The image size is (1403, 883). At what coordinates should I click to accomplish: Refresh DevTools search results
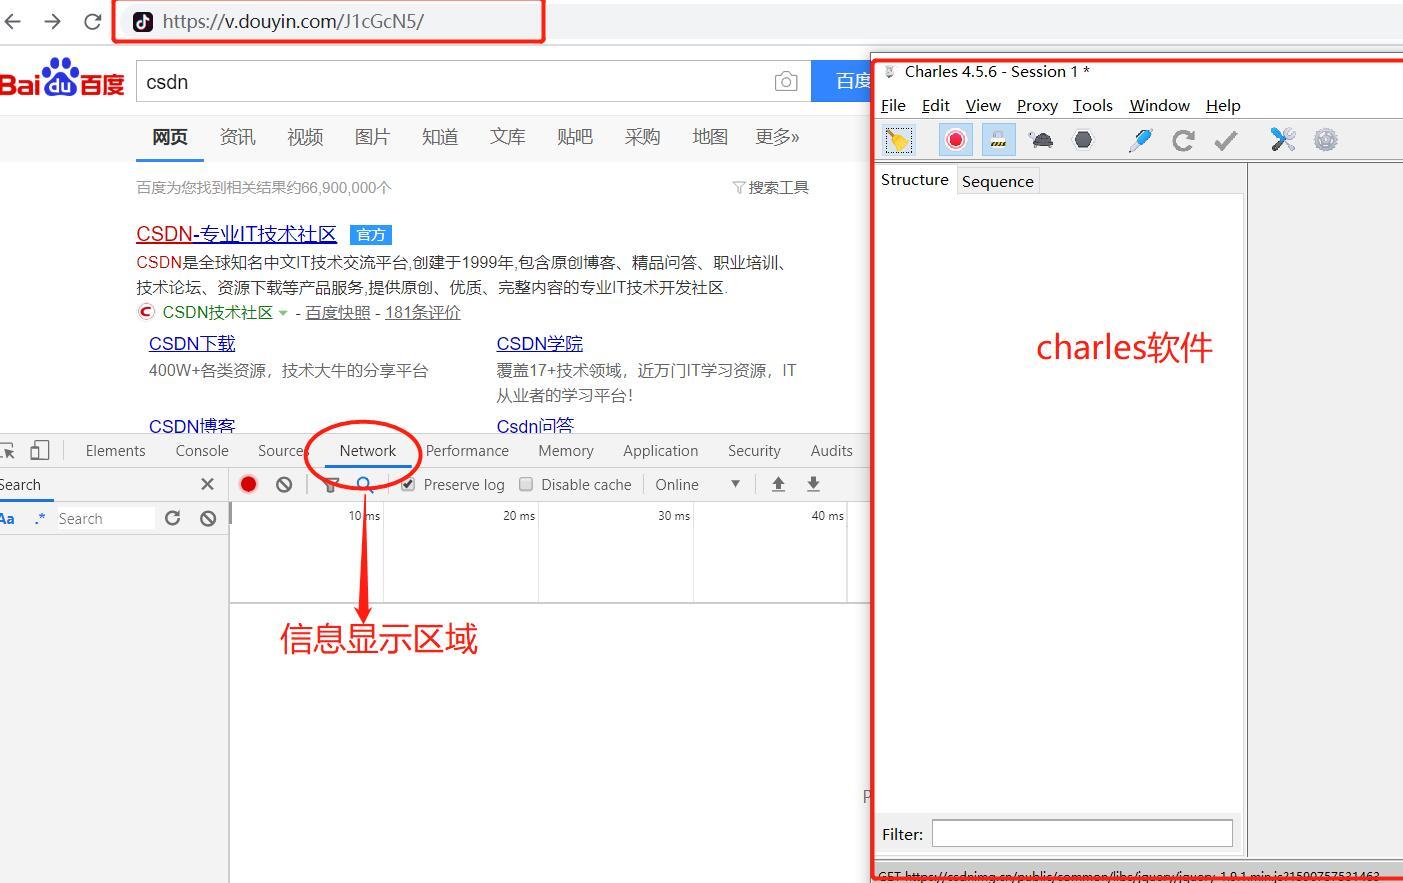coord(172,518)
